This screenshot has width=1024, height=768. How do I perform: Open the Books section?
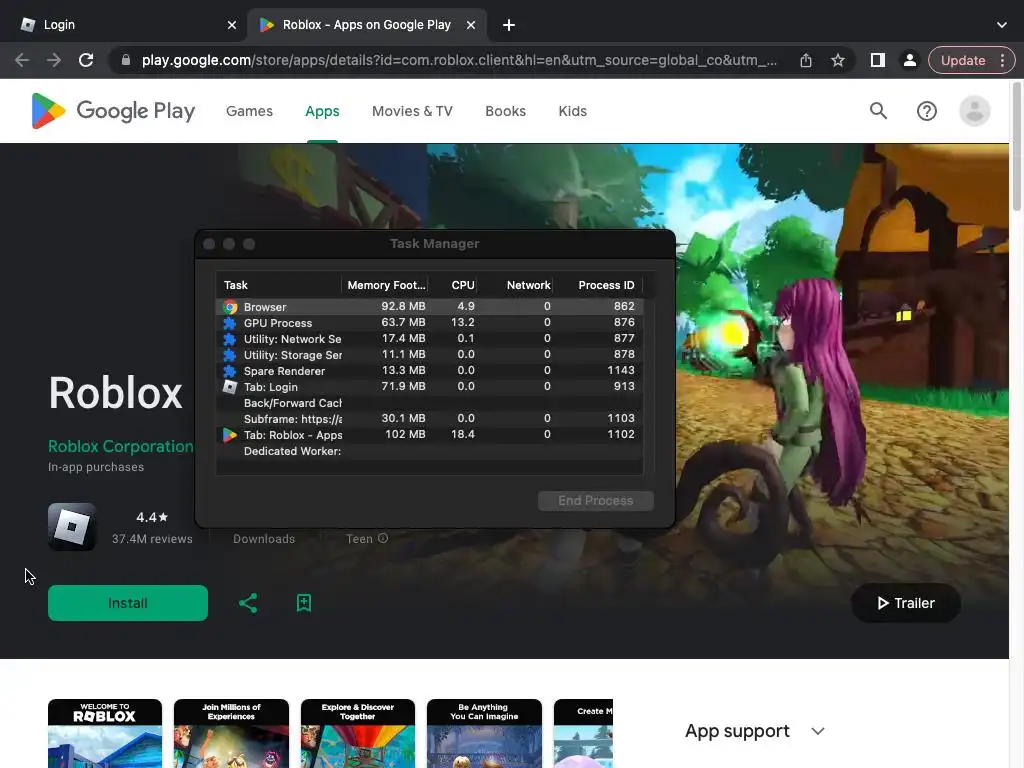click(505, 111)
